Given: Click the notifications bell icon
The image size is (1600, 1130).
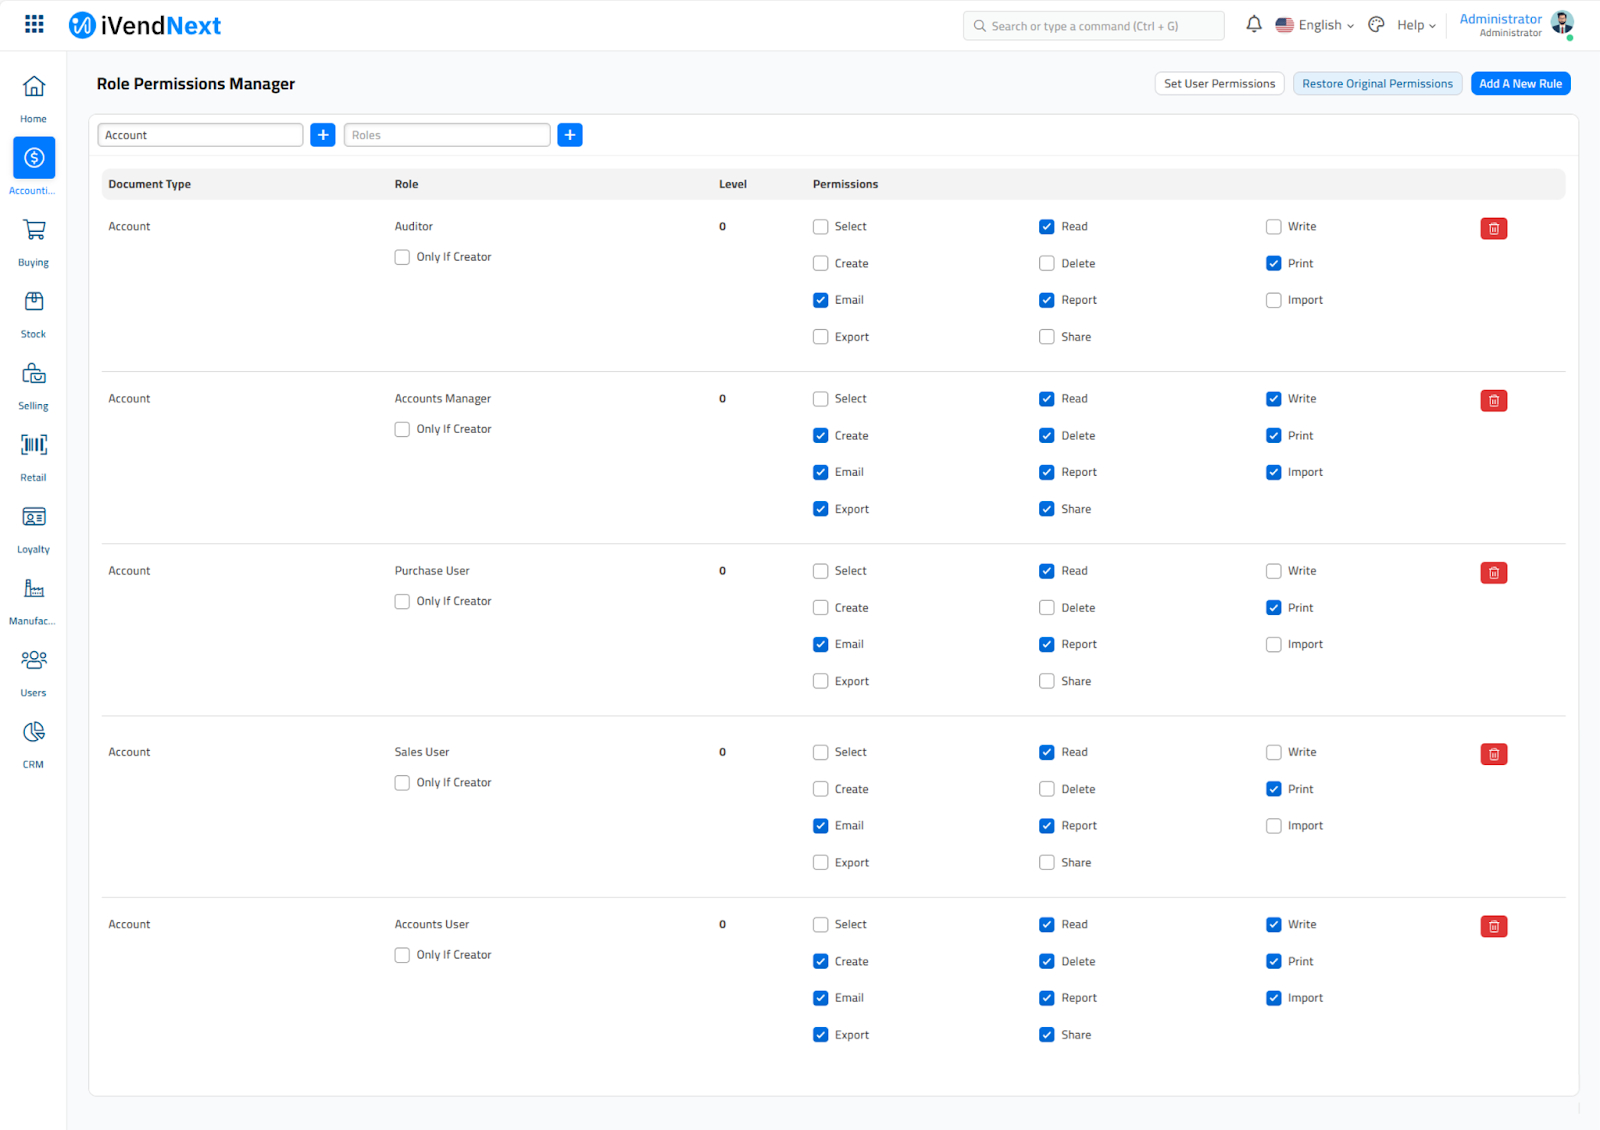Looking at the screenshot, I should click(1253, 24).
